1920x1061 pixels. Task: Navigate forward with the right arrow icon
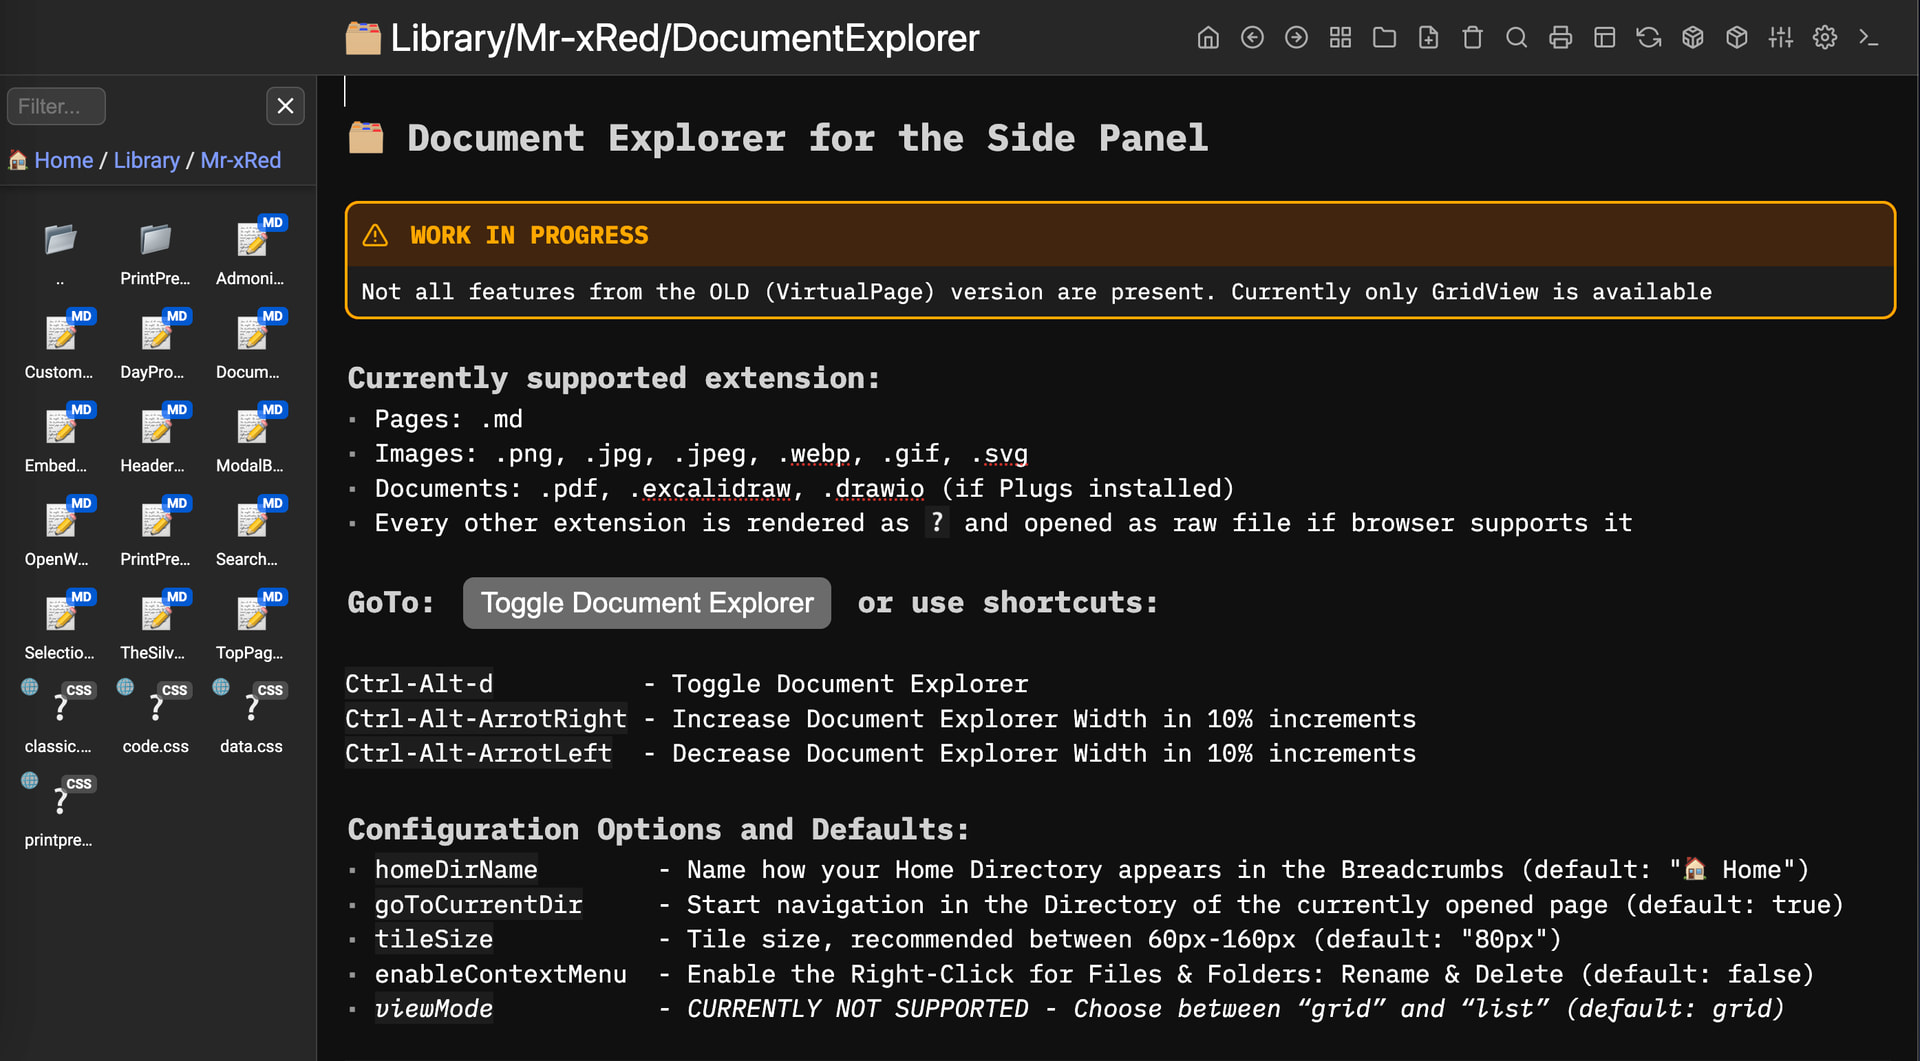click(1296, 38)
